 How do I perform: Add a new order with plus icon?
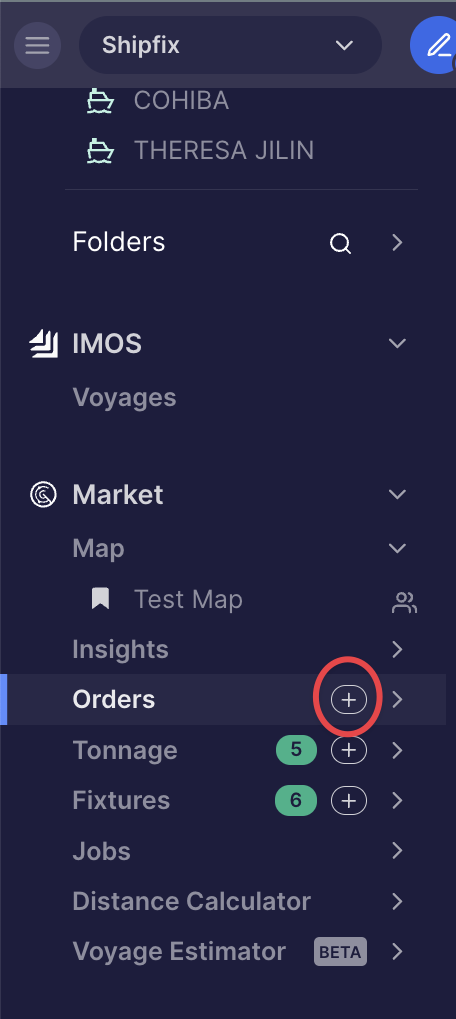click(349, 700)
